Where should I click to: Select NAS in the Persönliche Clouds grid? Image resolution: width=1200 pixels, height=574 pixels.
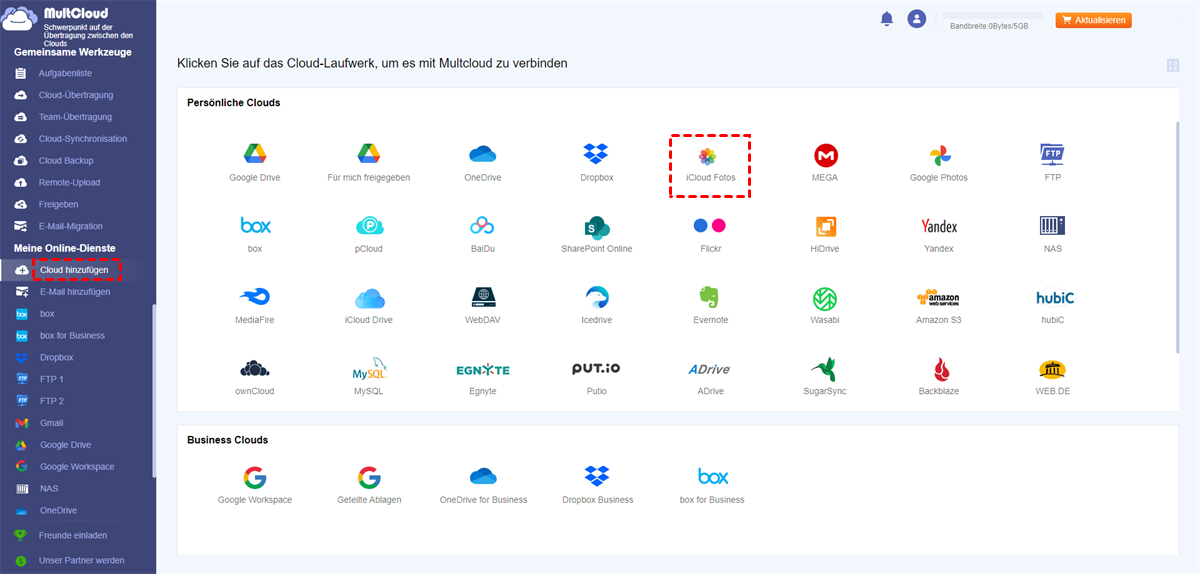(x=1052, y=225)
